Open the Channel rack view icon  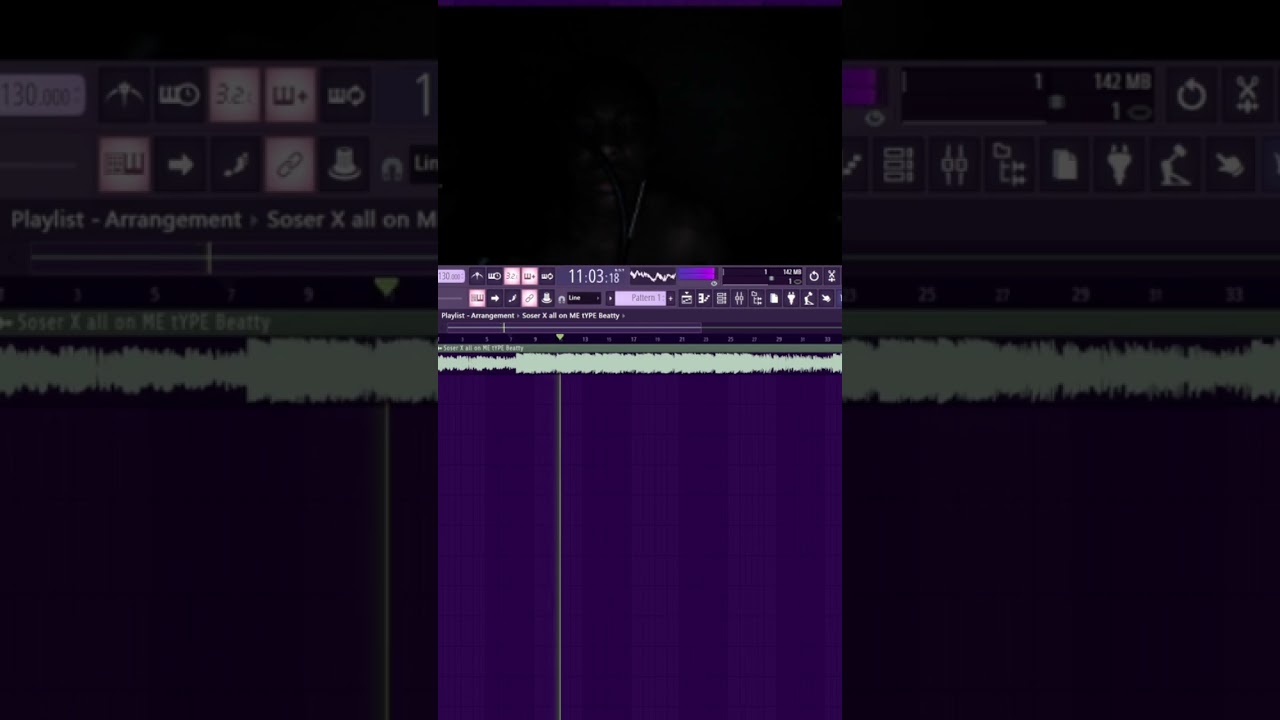(721, 298)
